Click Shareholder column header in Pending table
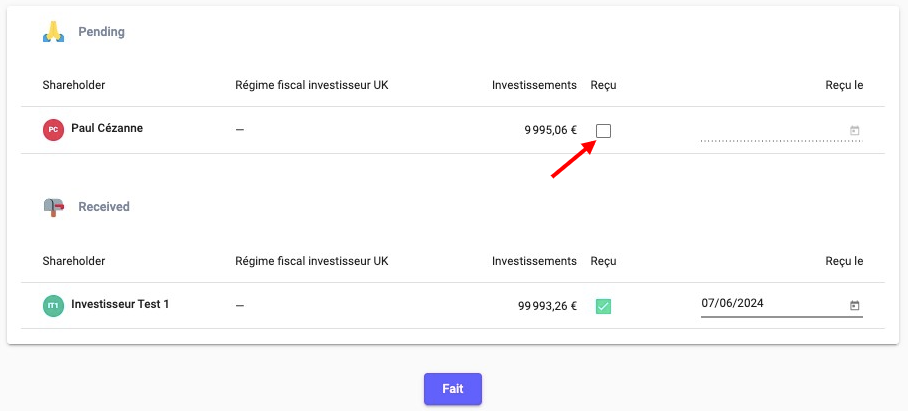Image resolution: width=908 pixels, height=411 pixels. pyautogui.click(x=74, y=85)
